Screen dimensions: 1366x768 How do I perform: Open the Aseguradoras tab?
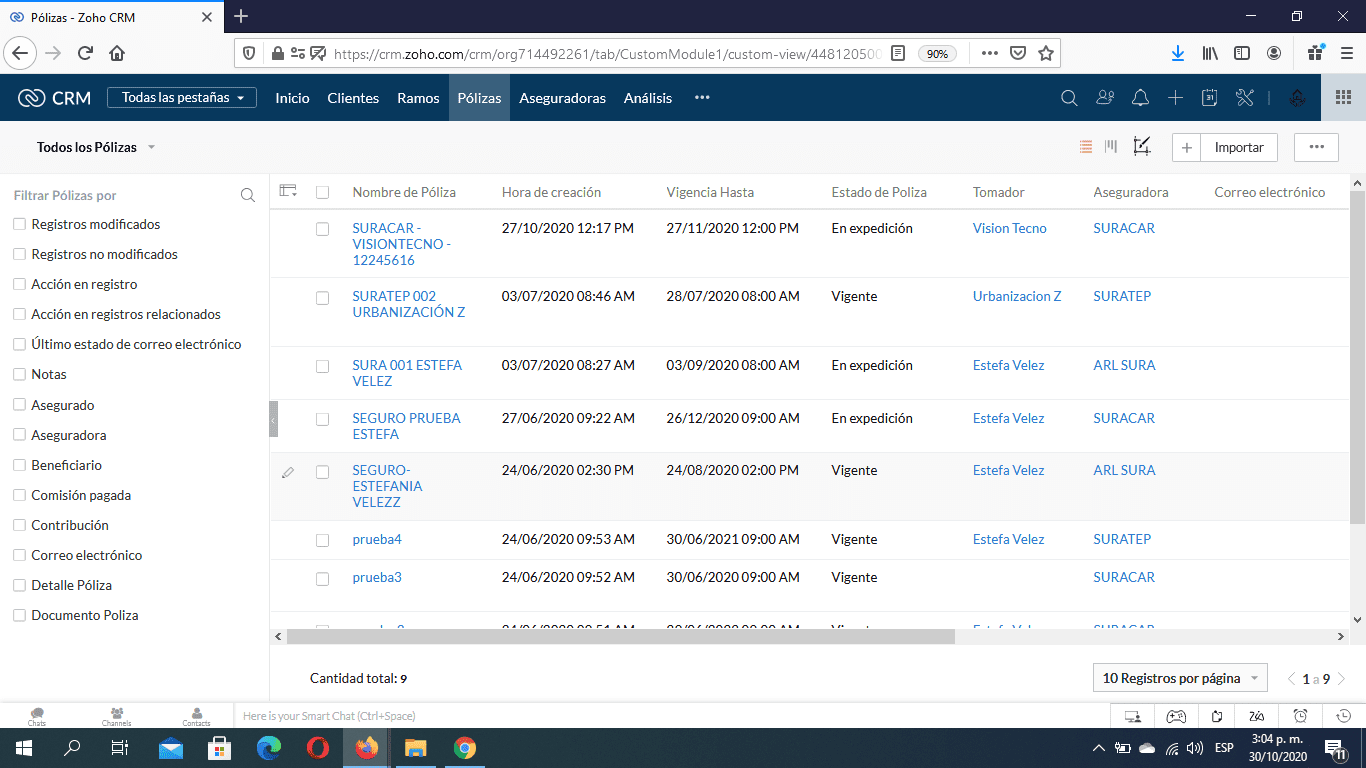click(562, 98)
